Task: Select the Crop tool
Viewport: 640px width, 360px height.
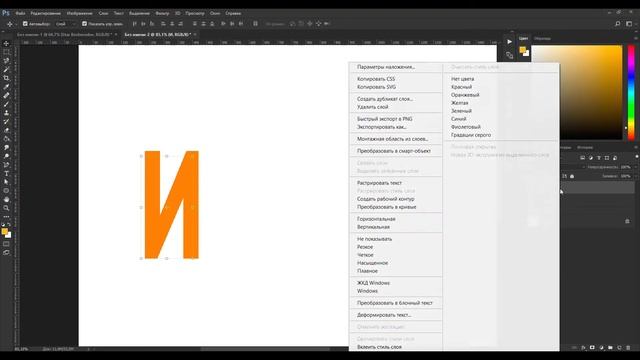Action: 6,78
